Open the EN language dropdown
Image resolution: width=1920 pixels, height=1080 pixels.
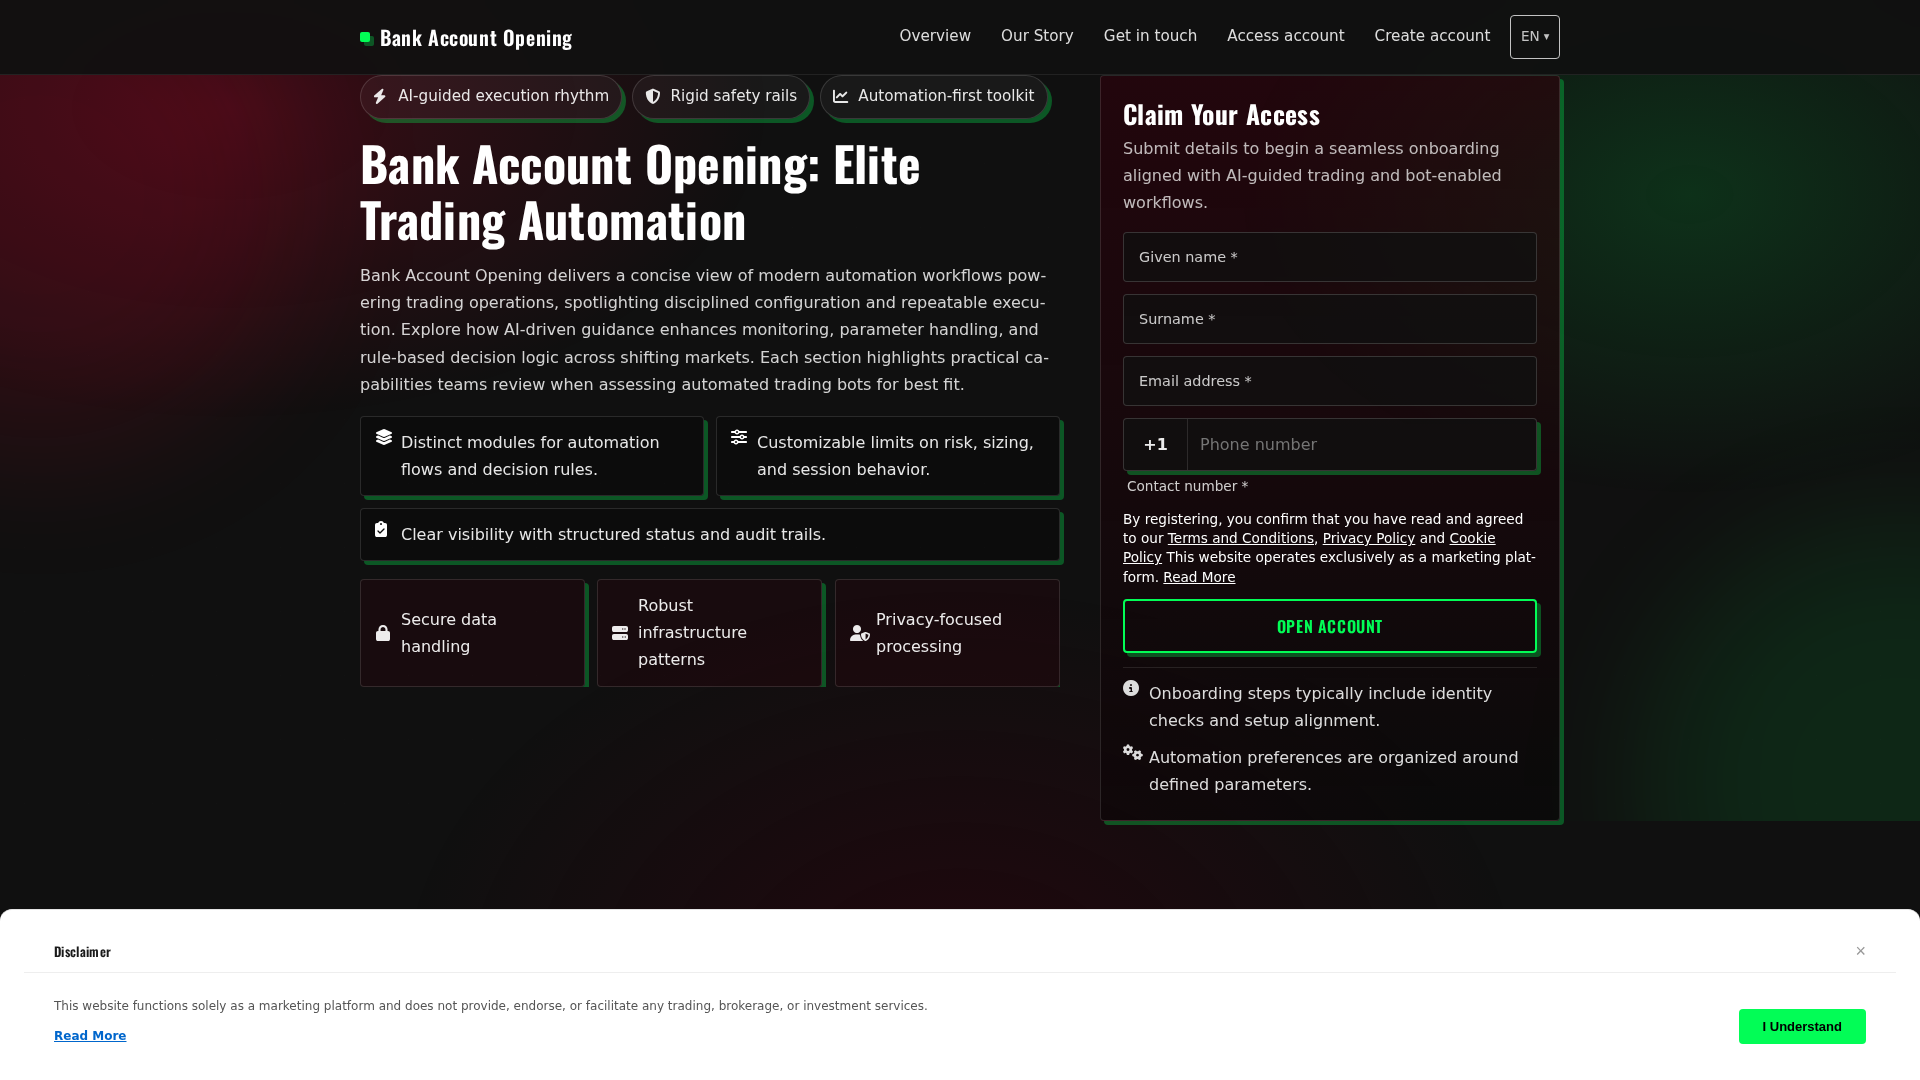click(1535, 37)
